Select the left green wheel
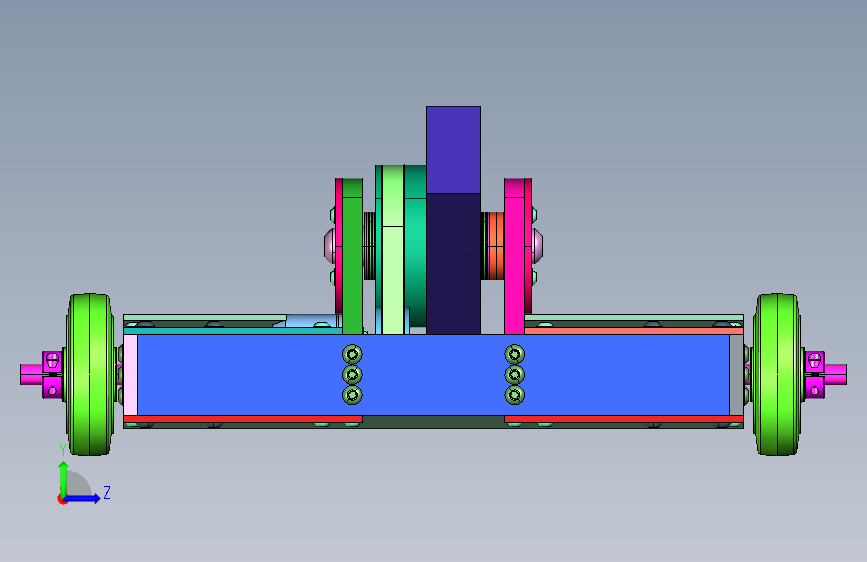This screenshot has height=562, width=867. 90,374
